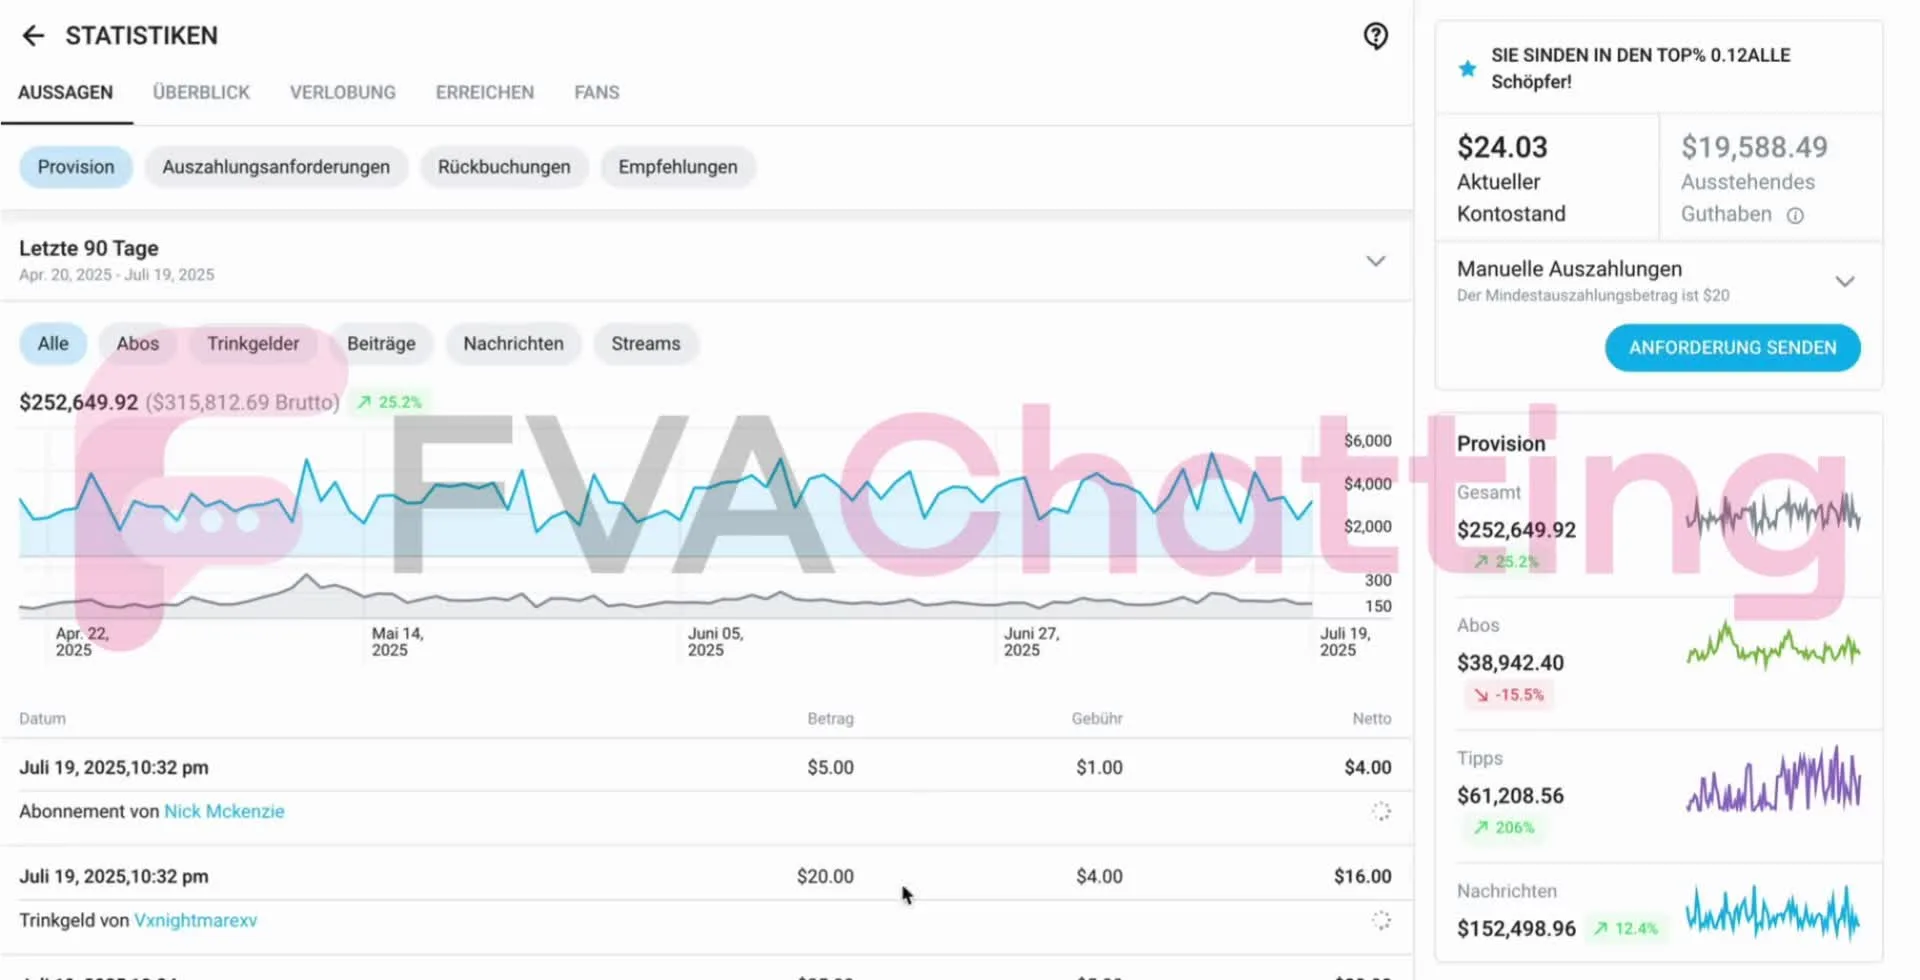Switch to the ÜBERBLICK tab

coord(201,92)
